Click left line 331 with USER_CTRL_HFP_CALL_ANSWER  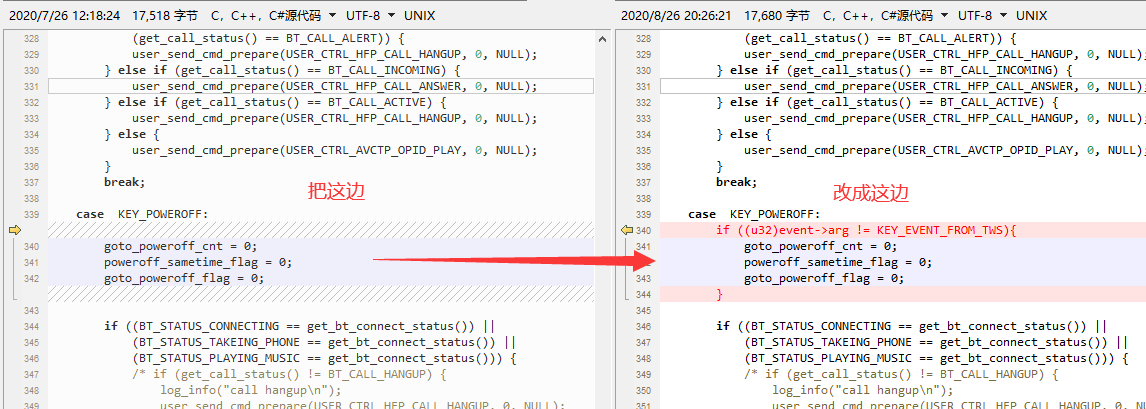pyautogui.click(x=334, y=86)
